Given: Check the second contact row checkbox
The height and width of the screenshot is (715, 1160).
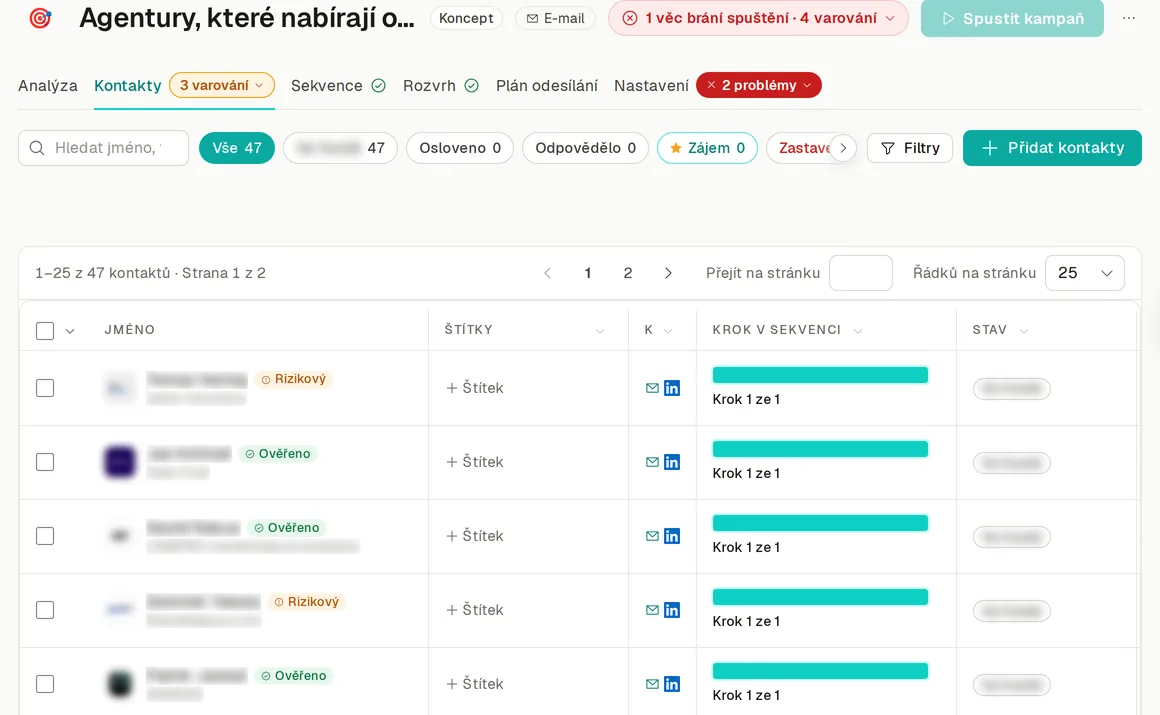Looking at the screenshot, I should tap(45, 462).
